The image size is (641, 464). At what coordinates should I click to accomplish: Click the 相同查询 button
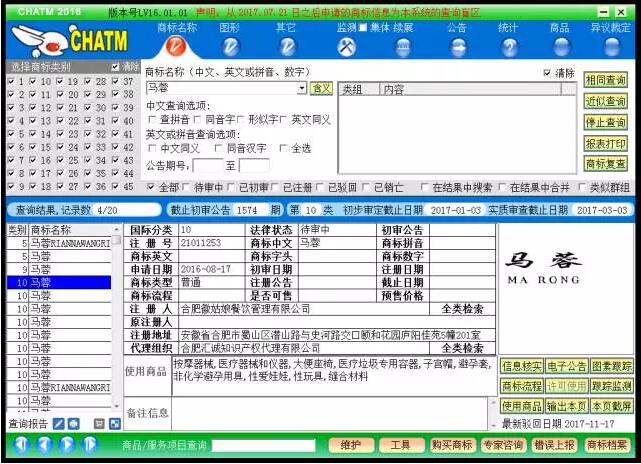[606, 79]
